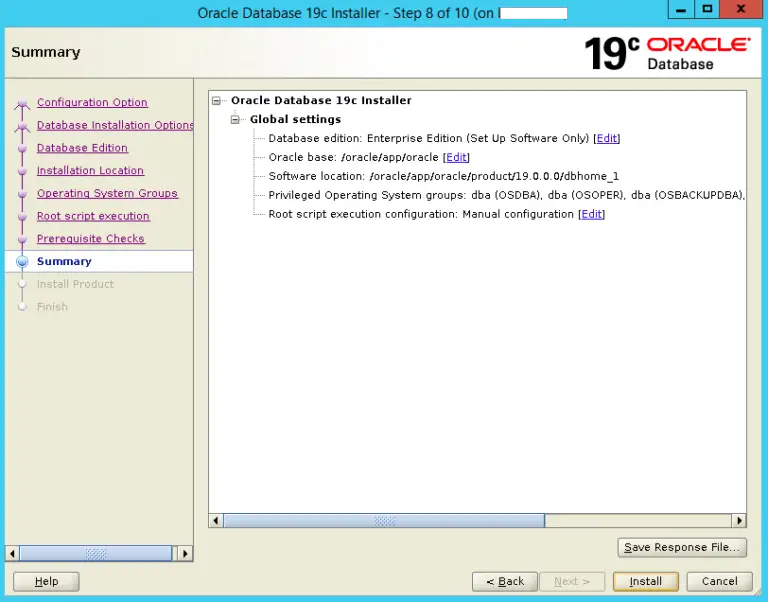Screen dimensions: 768x602
Task: Open Operating System Groups step
Action: 107,194
